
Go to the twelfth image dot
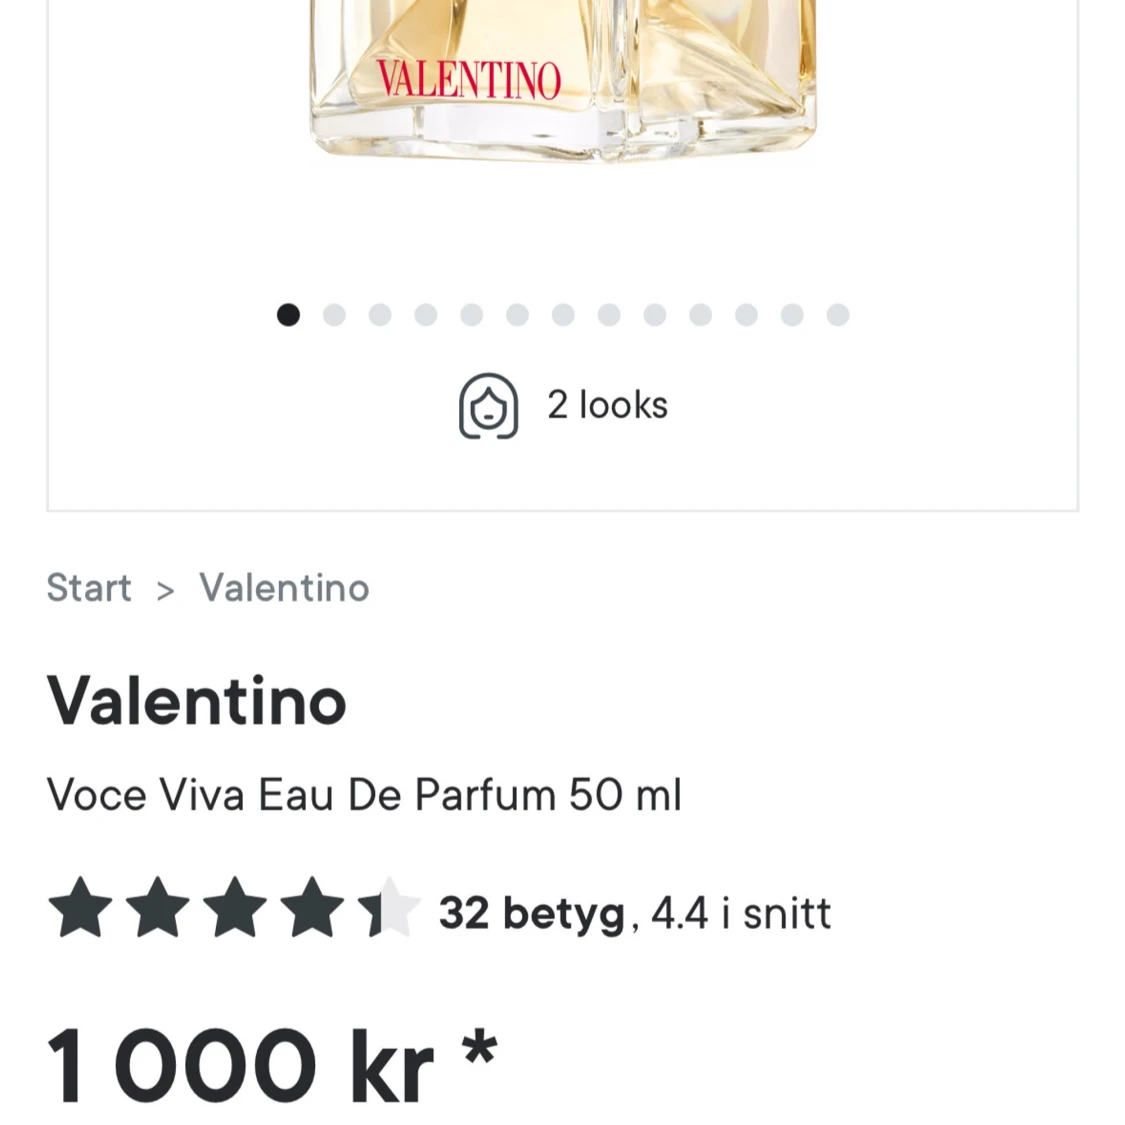point(792,314)
